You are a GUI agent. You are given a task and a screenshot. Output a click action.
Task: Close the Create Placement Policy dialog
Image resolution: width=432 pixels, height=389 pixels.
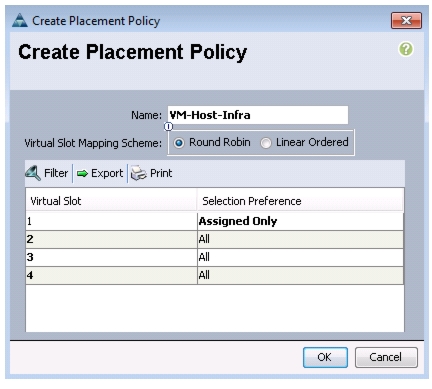coord(406,21)
